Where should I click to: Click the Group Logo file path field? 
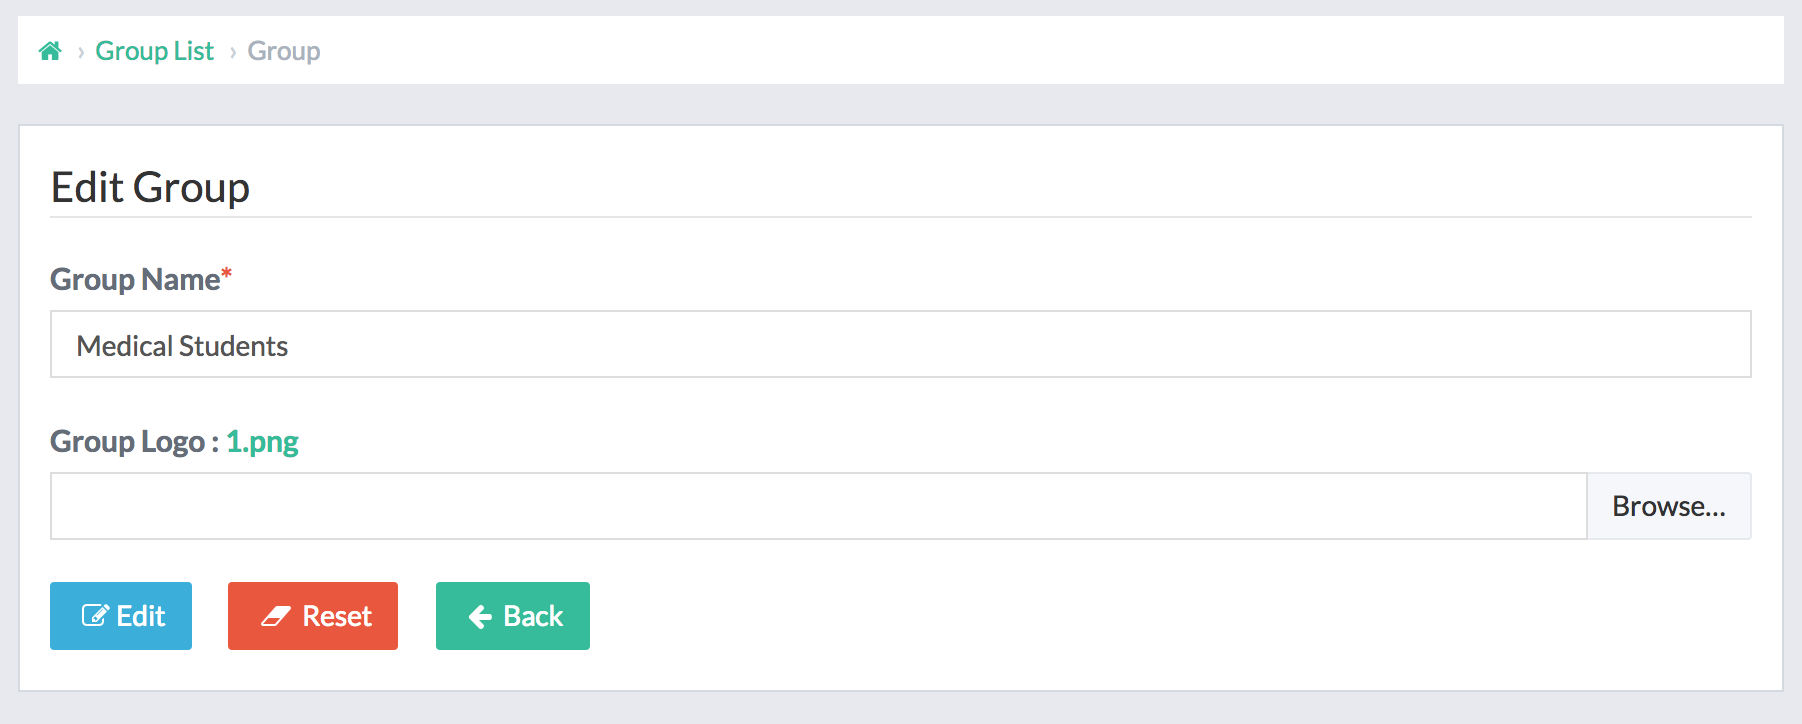818,506
